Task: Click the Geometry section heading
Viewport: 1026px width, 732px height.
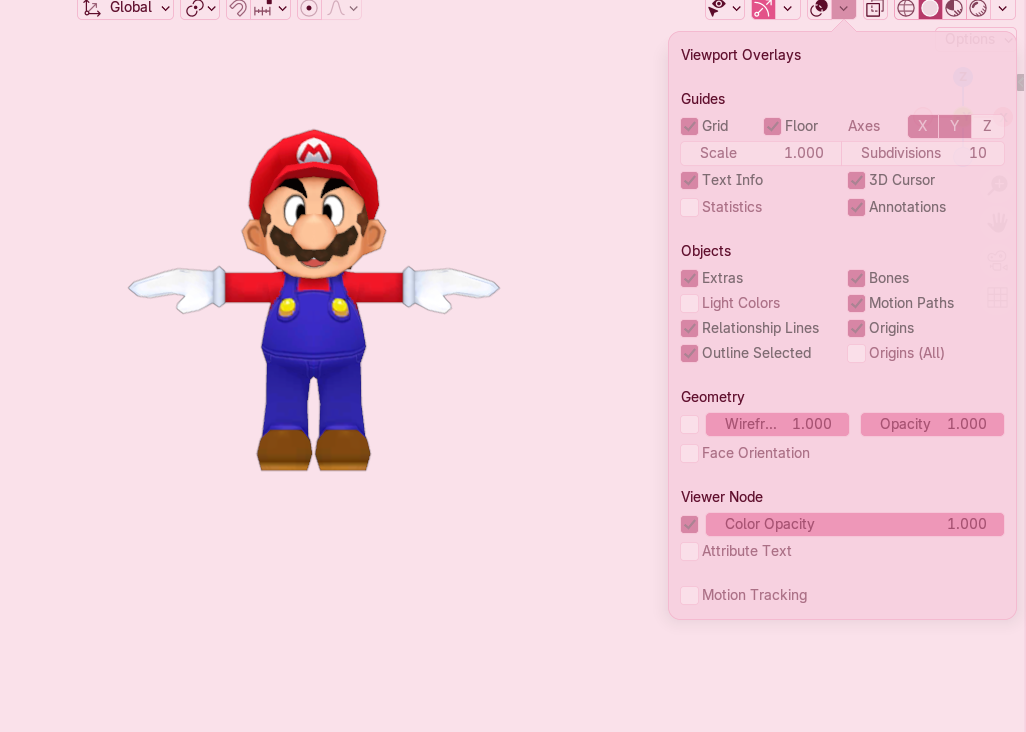Action: pyautogui.click(x=713, y=397)
